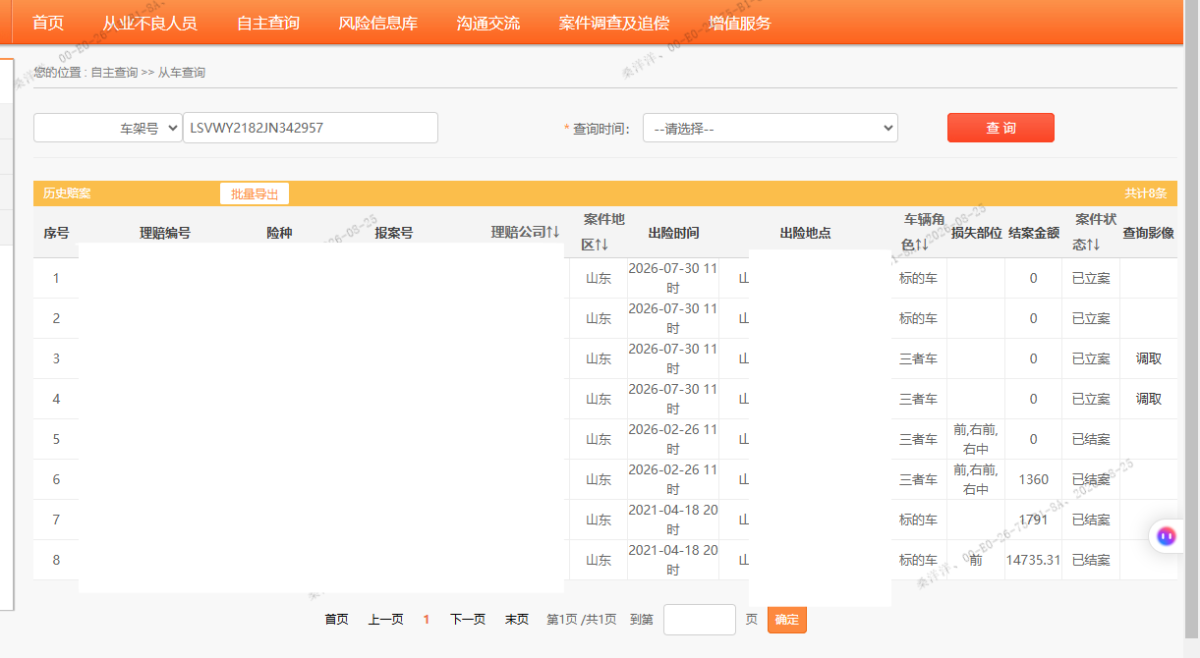Viewport: 1200px width, 658px height.
Task: Click the red 查询 button
Action: tap(1001, 128)
